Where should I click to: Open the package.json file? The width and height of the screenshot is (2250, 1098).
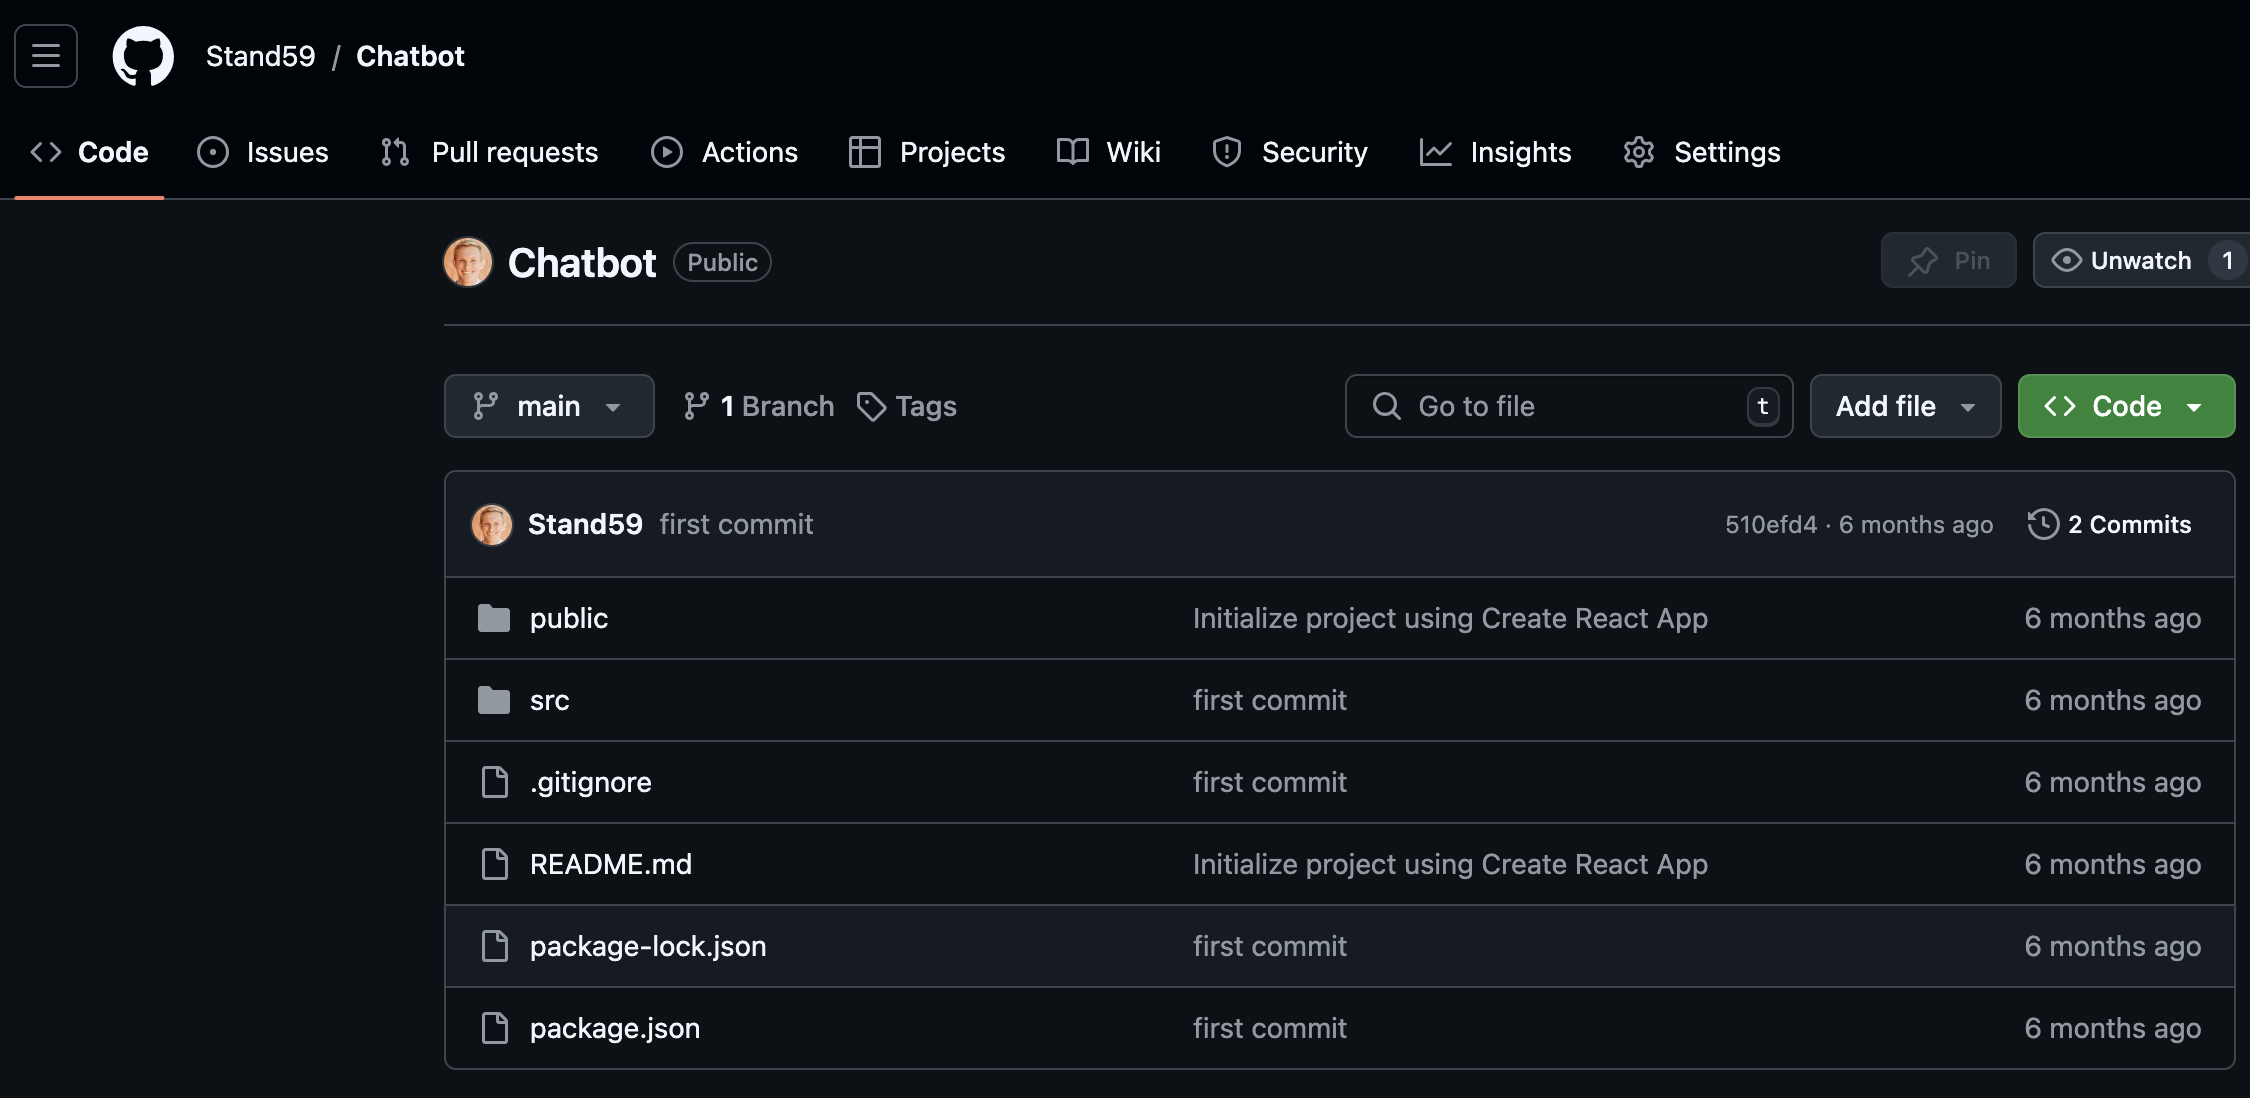[x=615, y=1028]
